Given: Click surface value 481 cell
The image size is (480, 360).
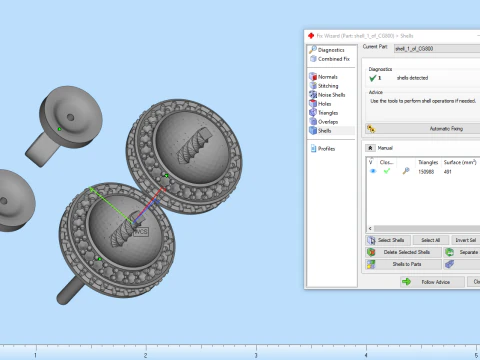Looking at the screenshot, I should tap(447, 172).
